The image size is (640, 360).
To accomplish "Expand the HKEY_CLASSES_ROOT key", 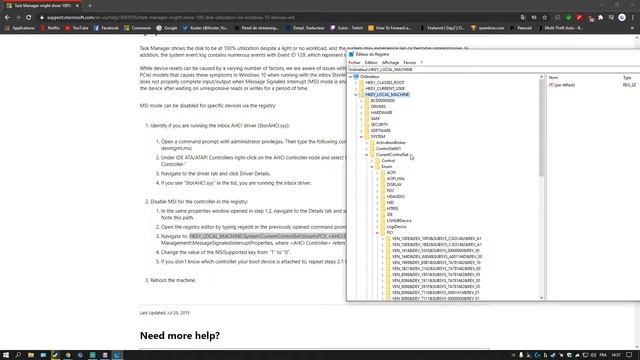I will (x=356, y=82).
